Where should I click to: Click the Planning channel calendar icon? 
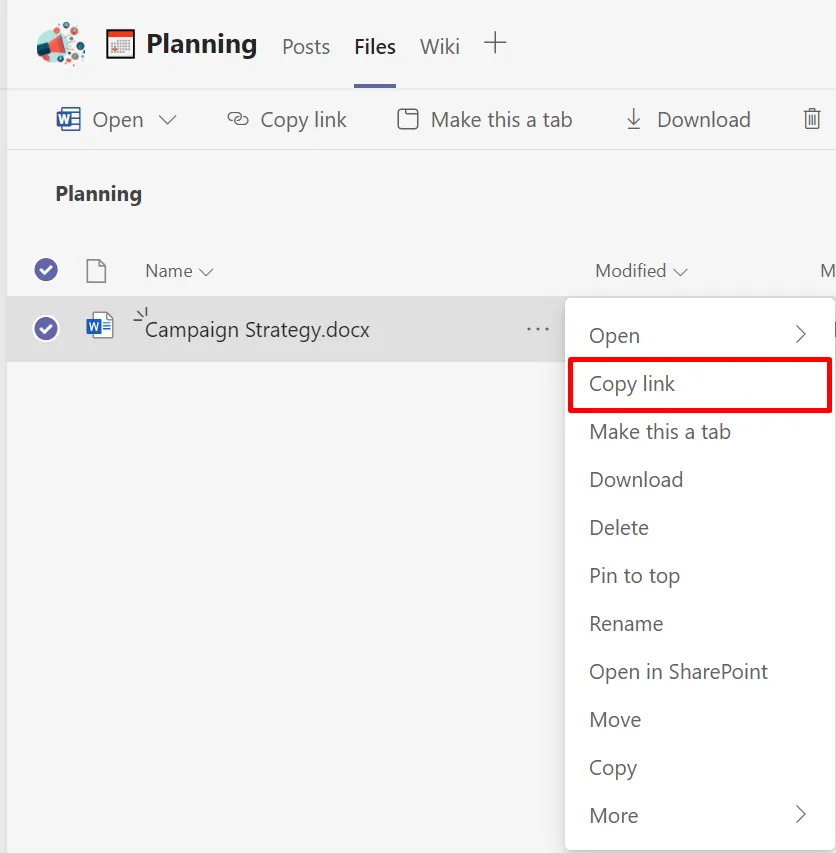pyautogui.click(x=120, y=44)
